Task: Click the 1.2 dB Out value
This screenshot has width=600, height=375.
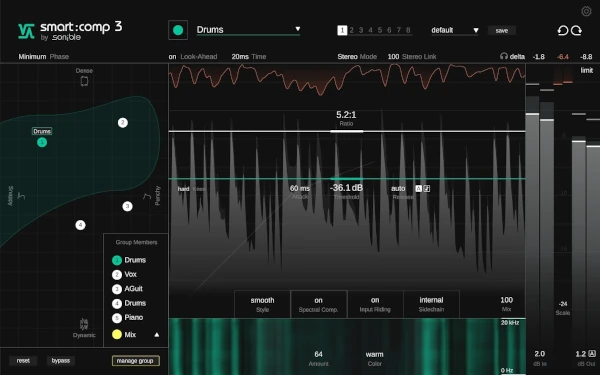Action: pyautogui.click(x=580, y=354)
